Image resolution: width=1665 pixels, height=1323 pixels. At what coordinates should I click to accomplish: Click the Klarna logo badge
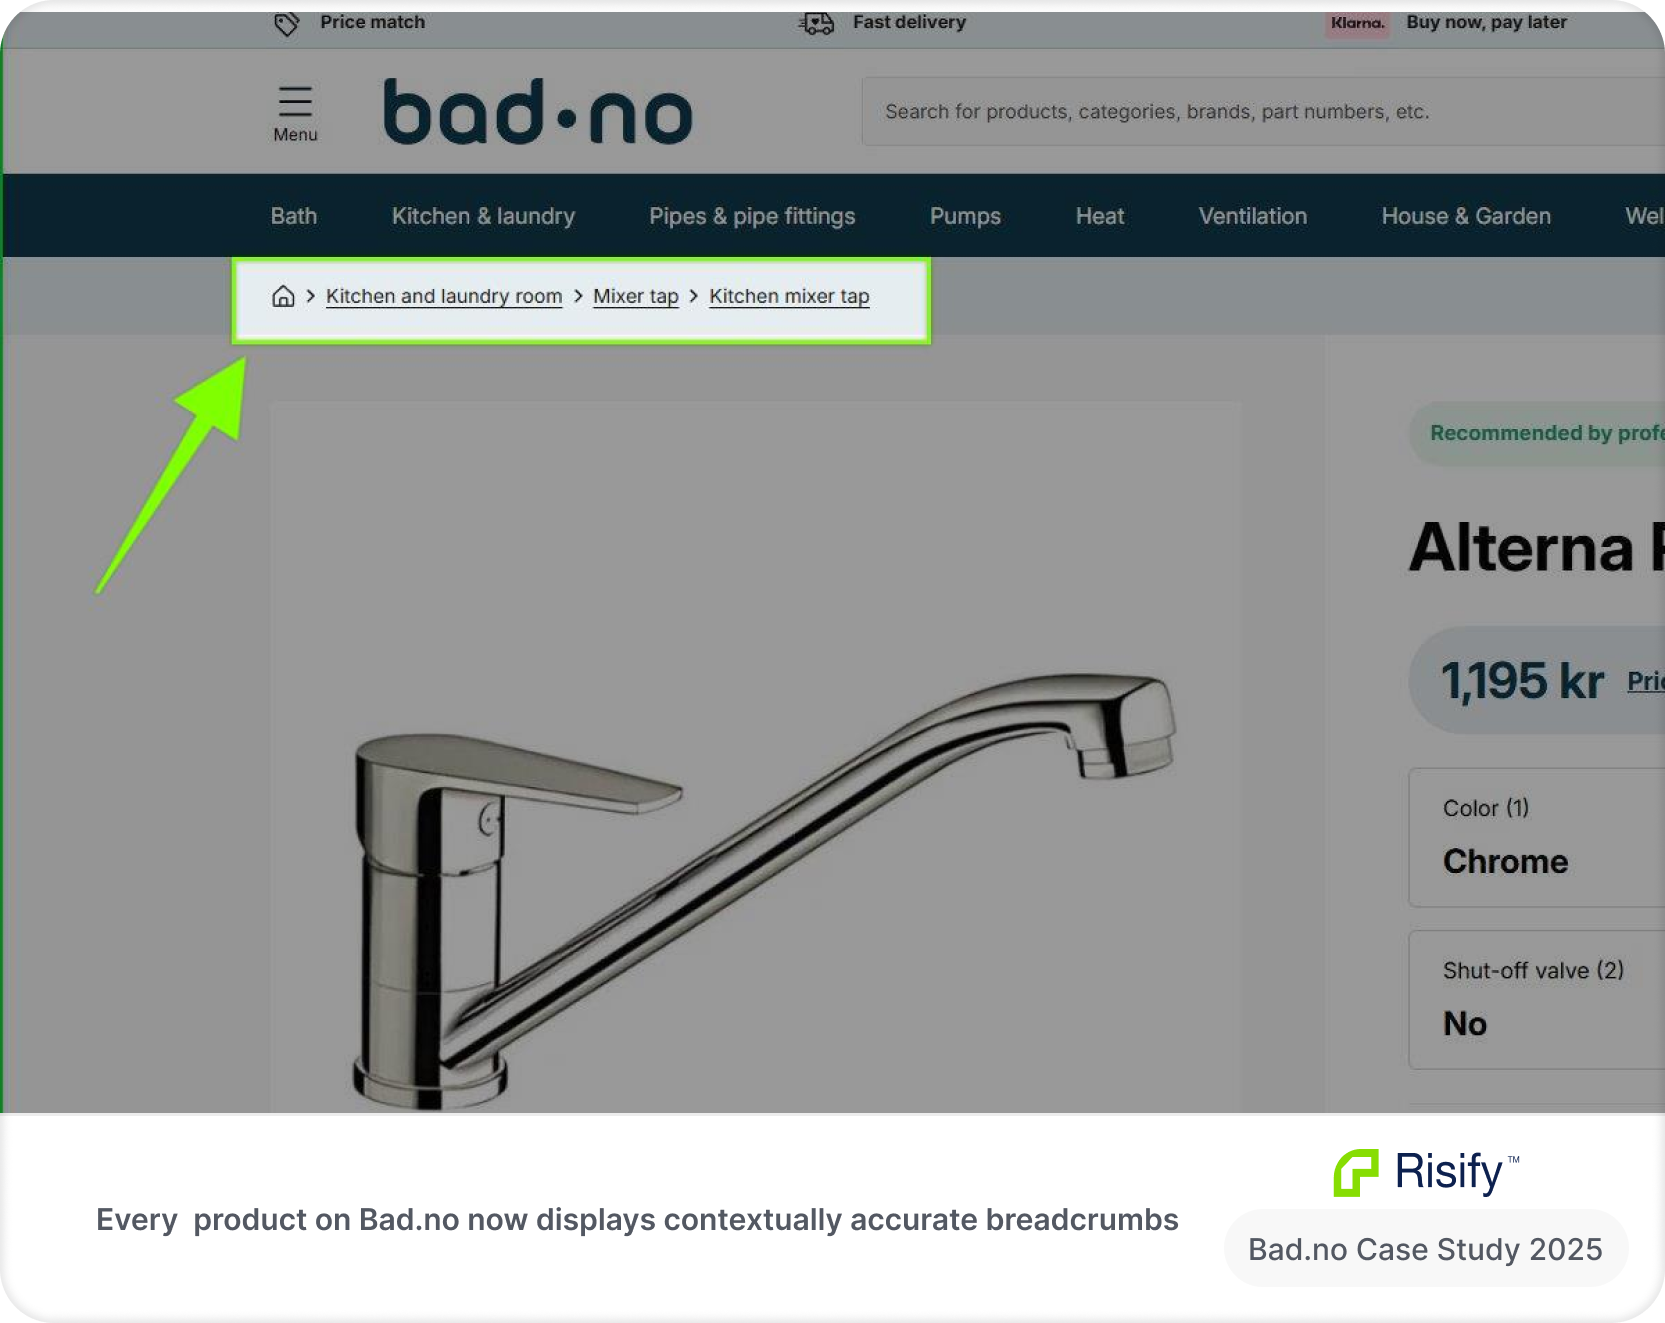coord(1357,23)
